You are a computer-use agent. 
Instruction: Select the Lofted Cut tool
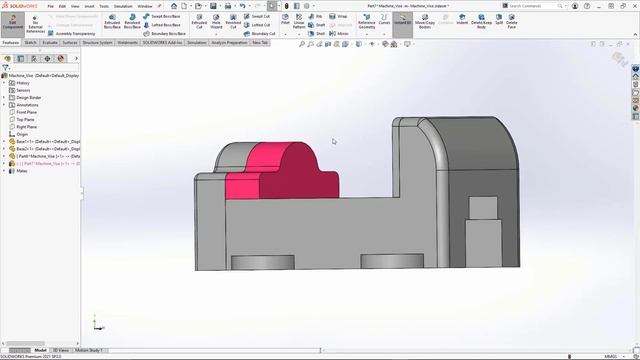[257, 25]
